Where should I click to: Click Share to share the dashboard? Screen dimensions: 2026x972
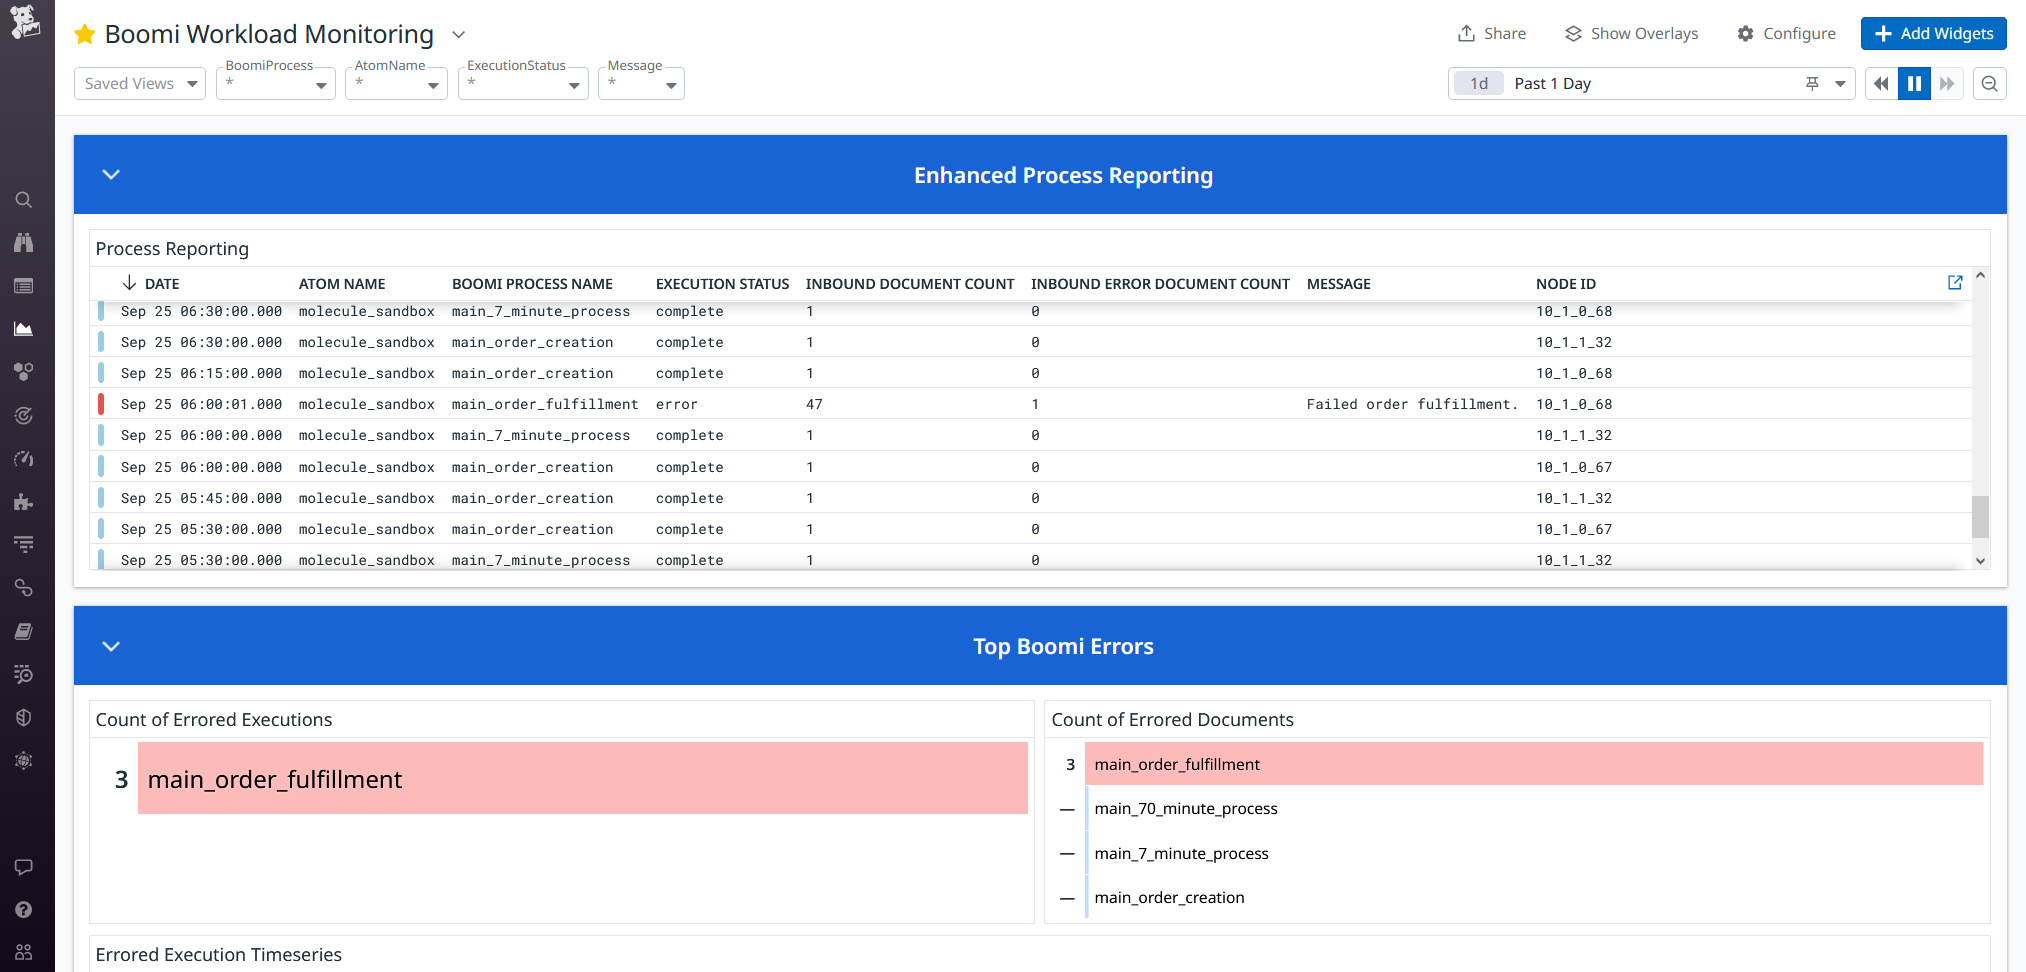tap(1491, 33)
